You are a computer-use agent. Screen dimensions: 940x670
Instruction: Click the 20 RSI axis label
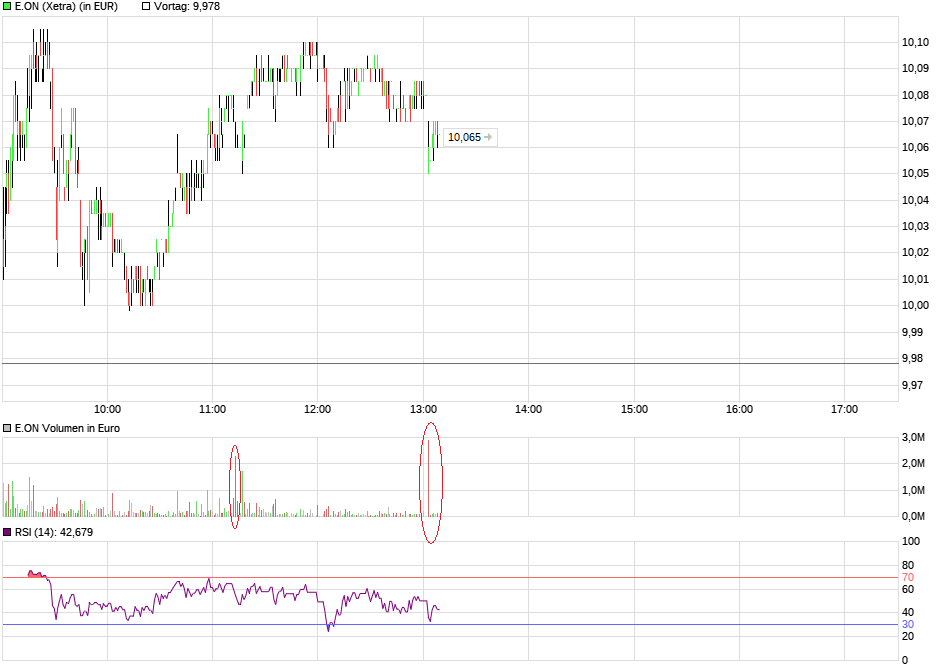tap(908, 636)
